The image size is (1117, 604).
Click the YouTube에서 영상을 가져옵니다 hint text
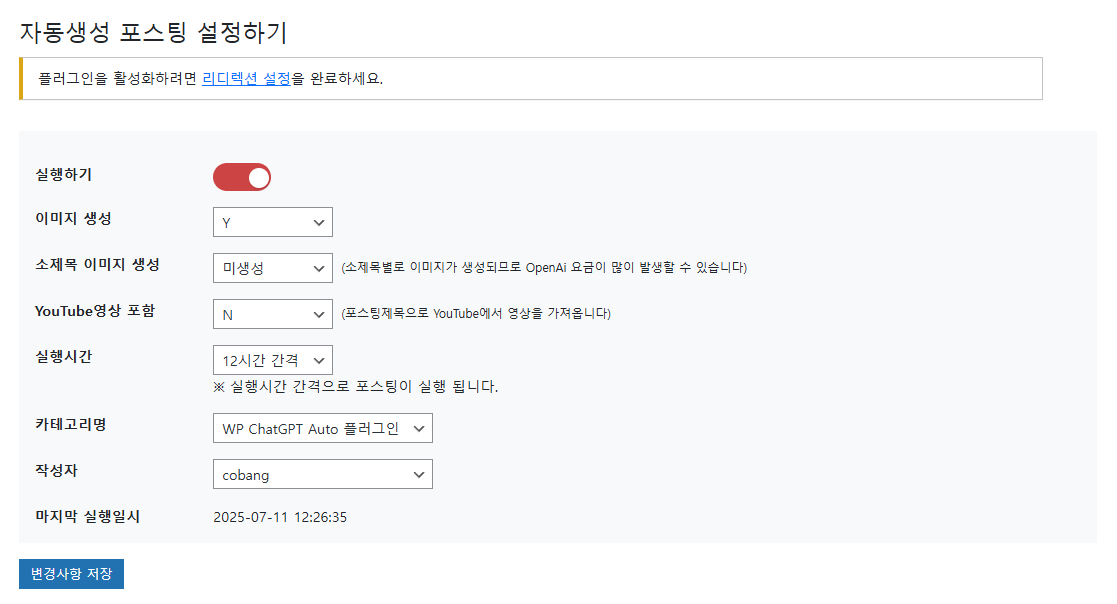tap(476, 313)
